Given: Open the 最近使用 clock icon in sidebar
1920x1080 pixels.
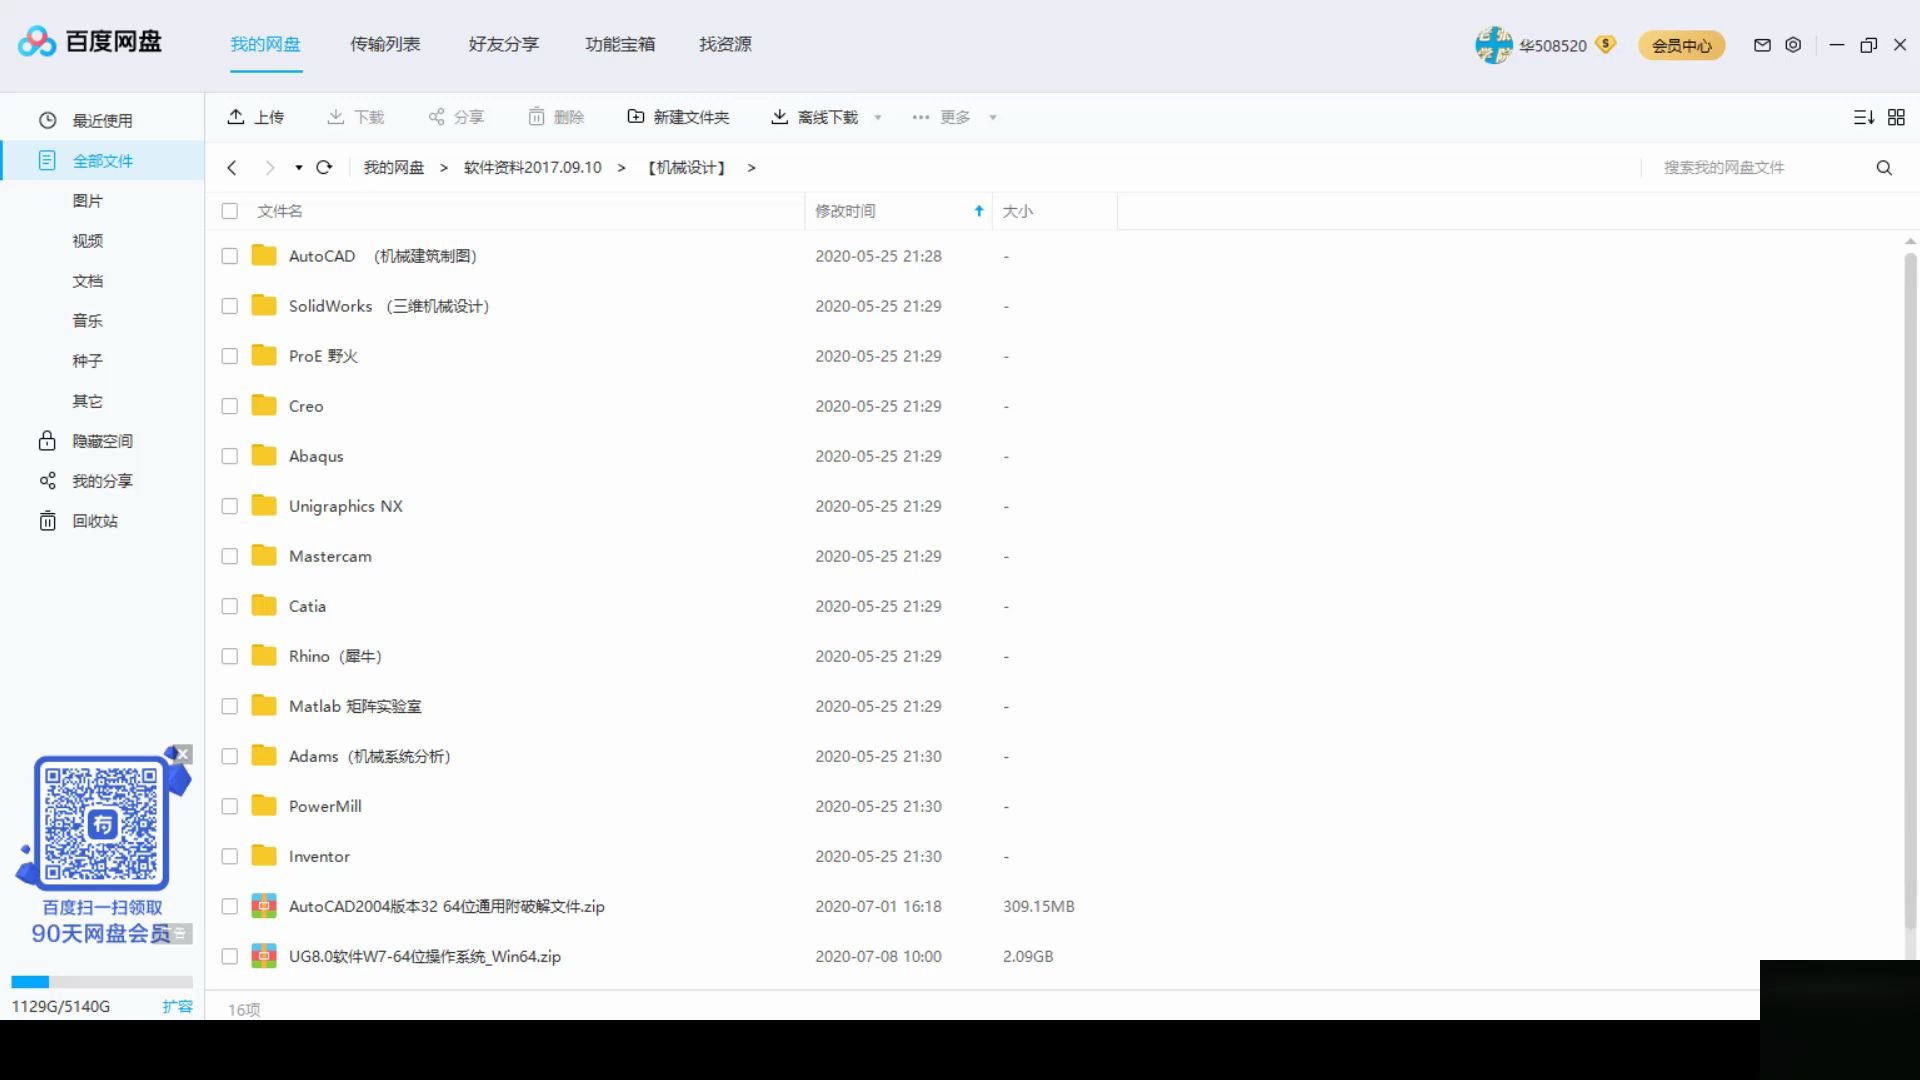Looking at the screenshot, I should 47,120.
